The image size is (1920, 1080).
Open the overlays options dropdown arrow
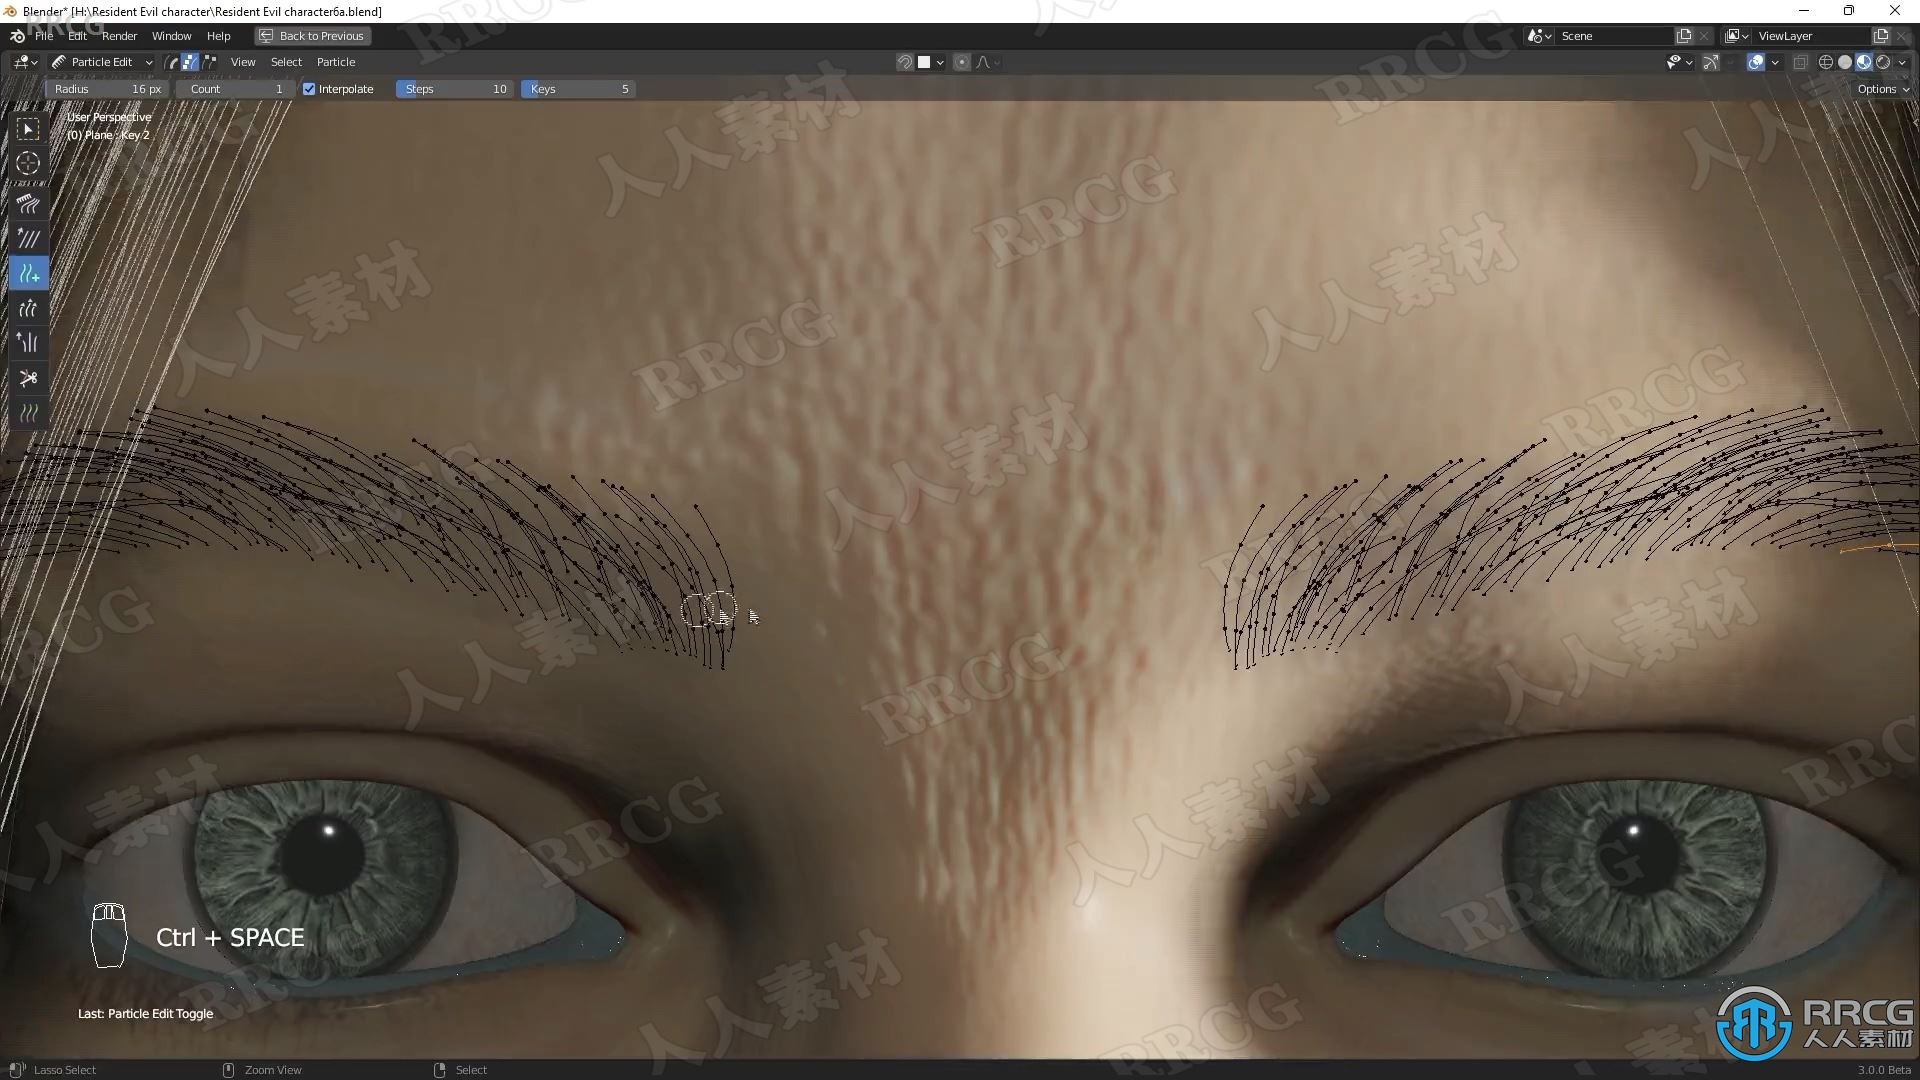pos(1775,62)
